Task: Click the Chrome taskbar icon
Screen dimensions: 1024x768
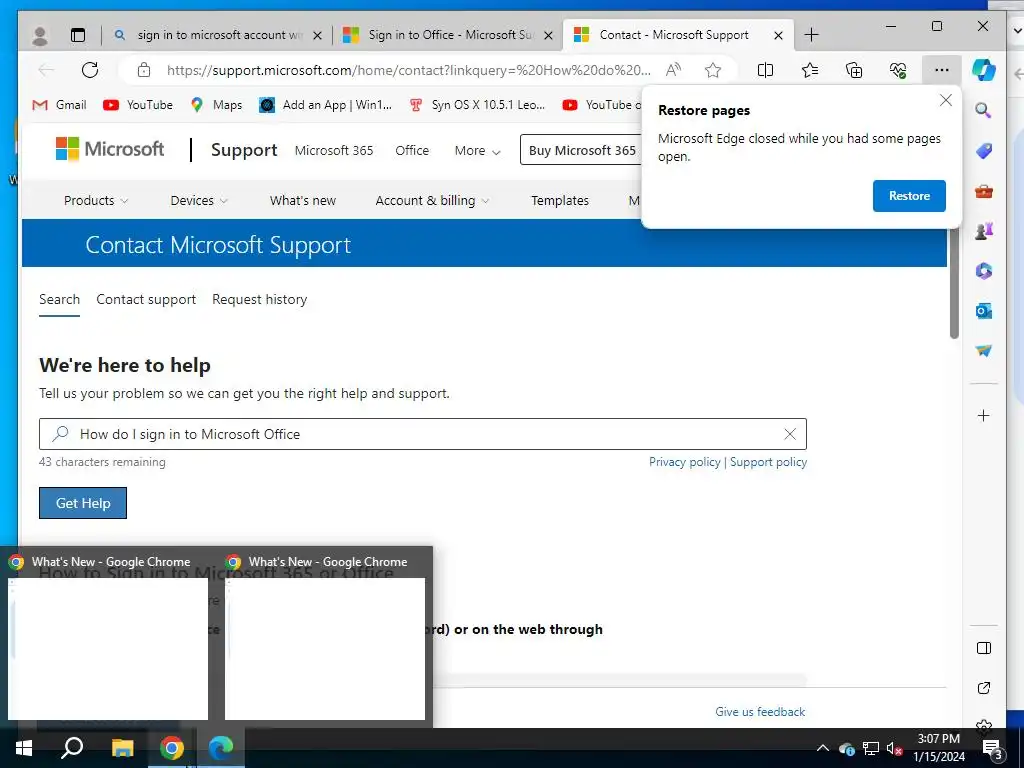Action: click(x=172, y=748)
